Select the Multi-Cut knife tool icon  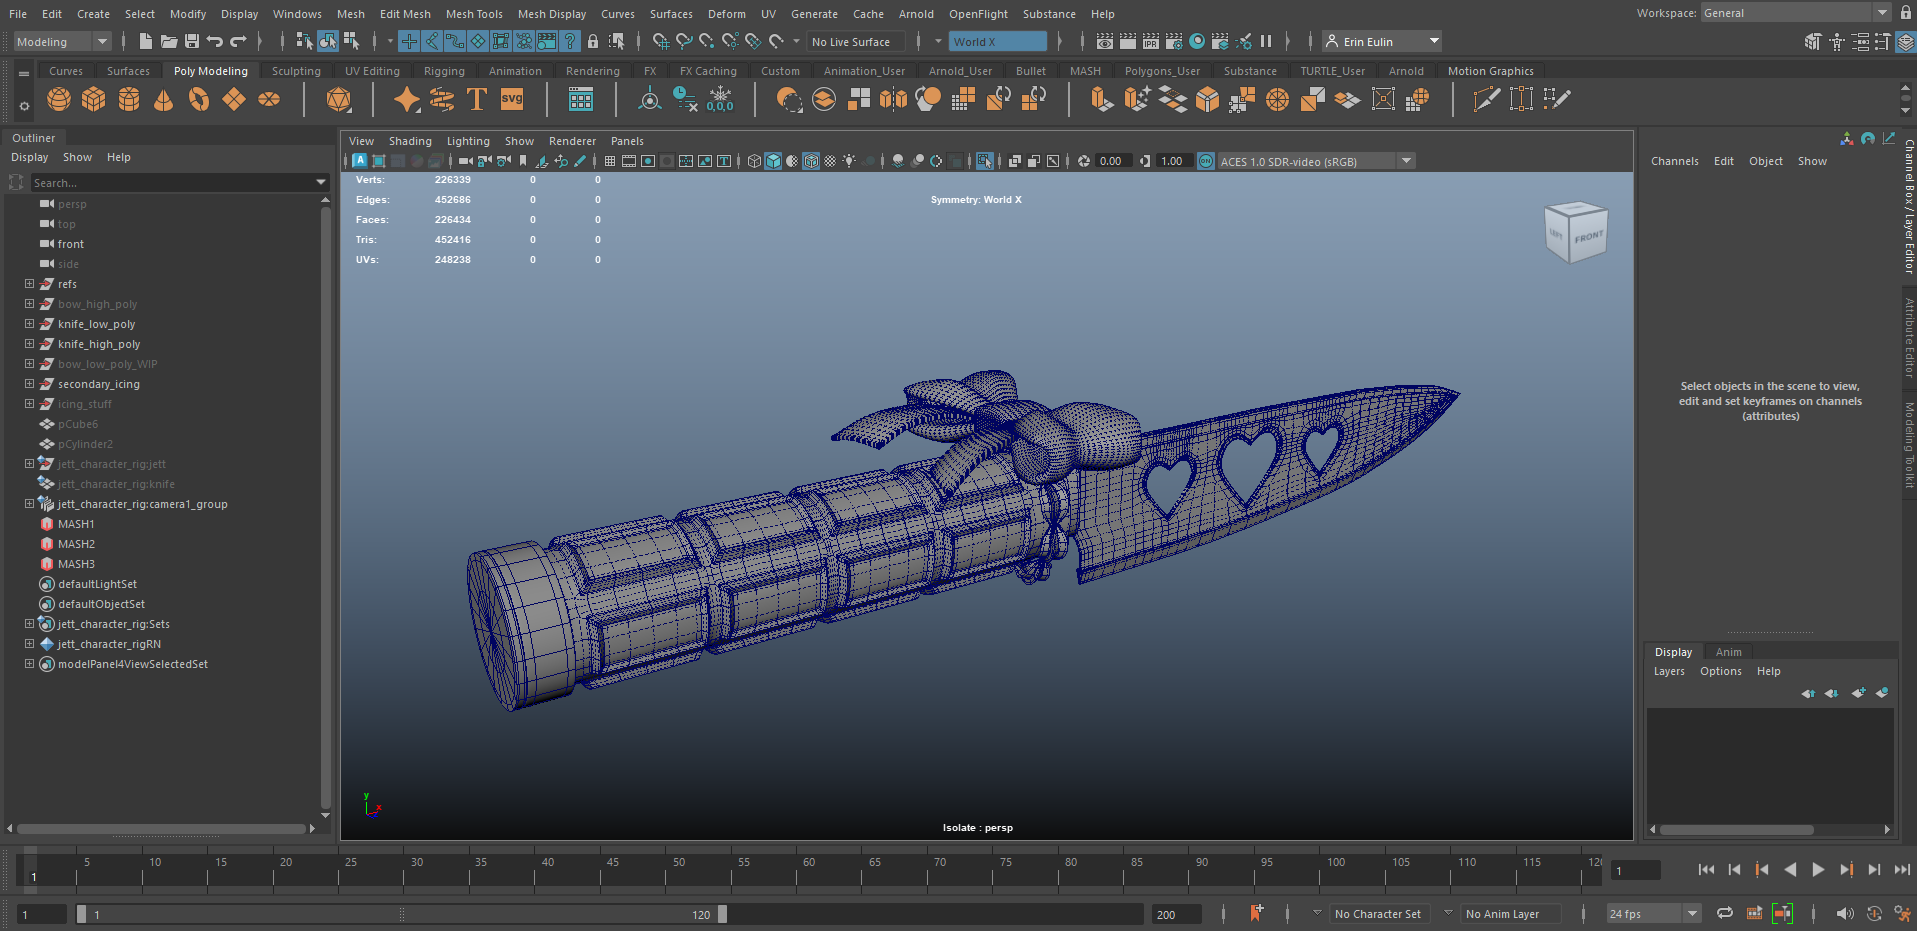(x=1486, y=100)
